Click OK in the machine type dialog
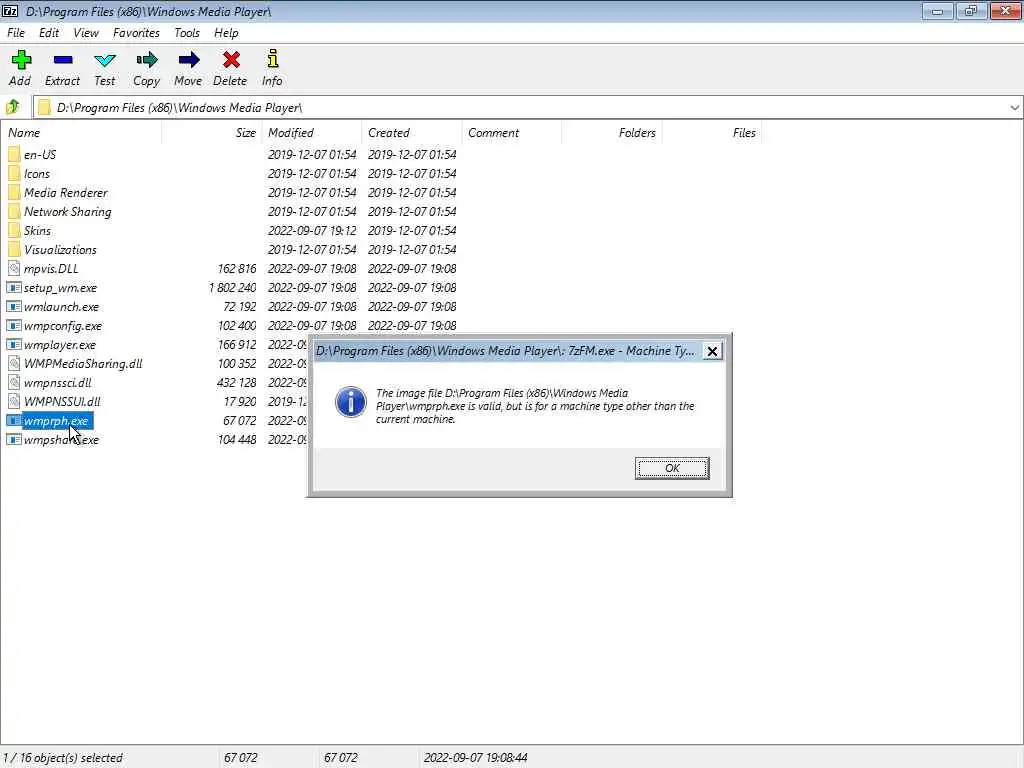The image size is (1024, 768). tap(672, 468)
